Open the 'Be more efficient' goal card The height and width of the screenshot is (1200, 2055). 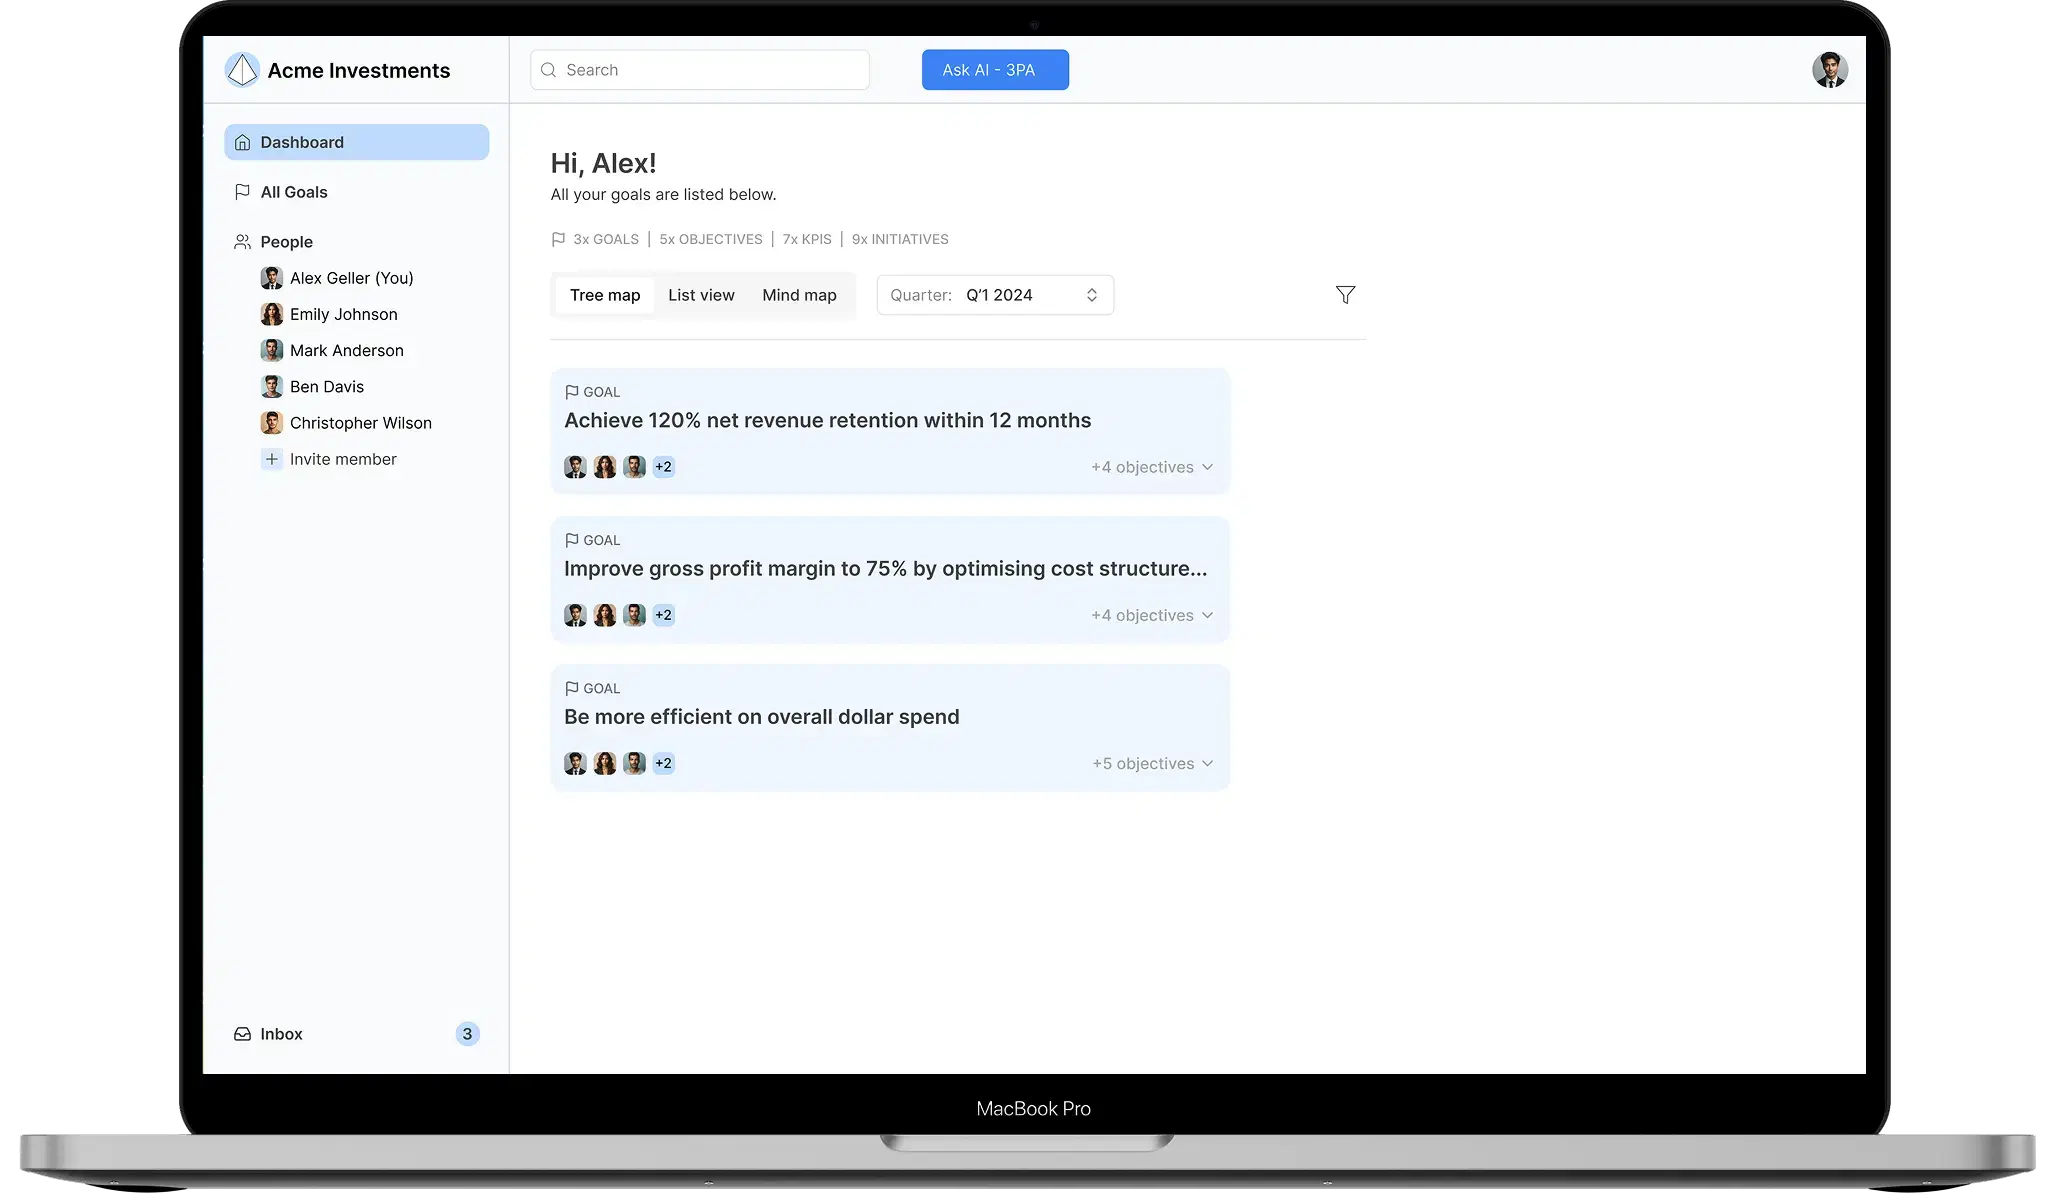tap(890, 728)
